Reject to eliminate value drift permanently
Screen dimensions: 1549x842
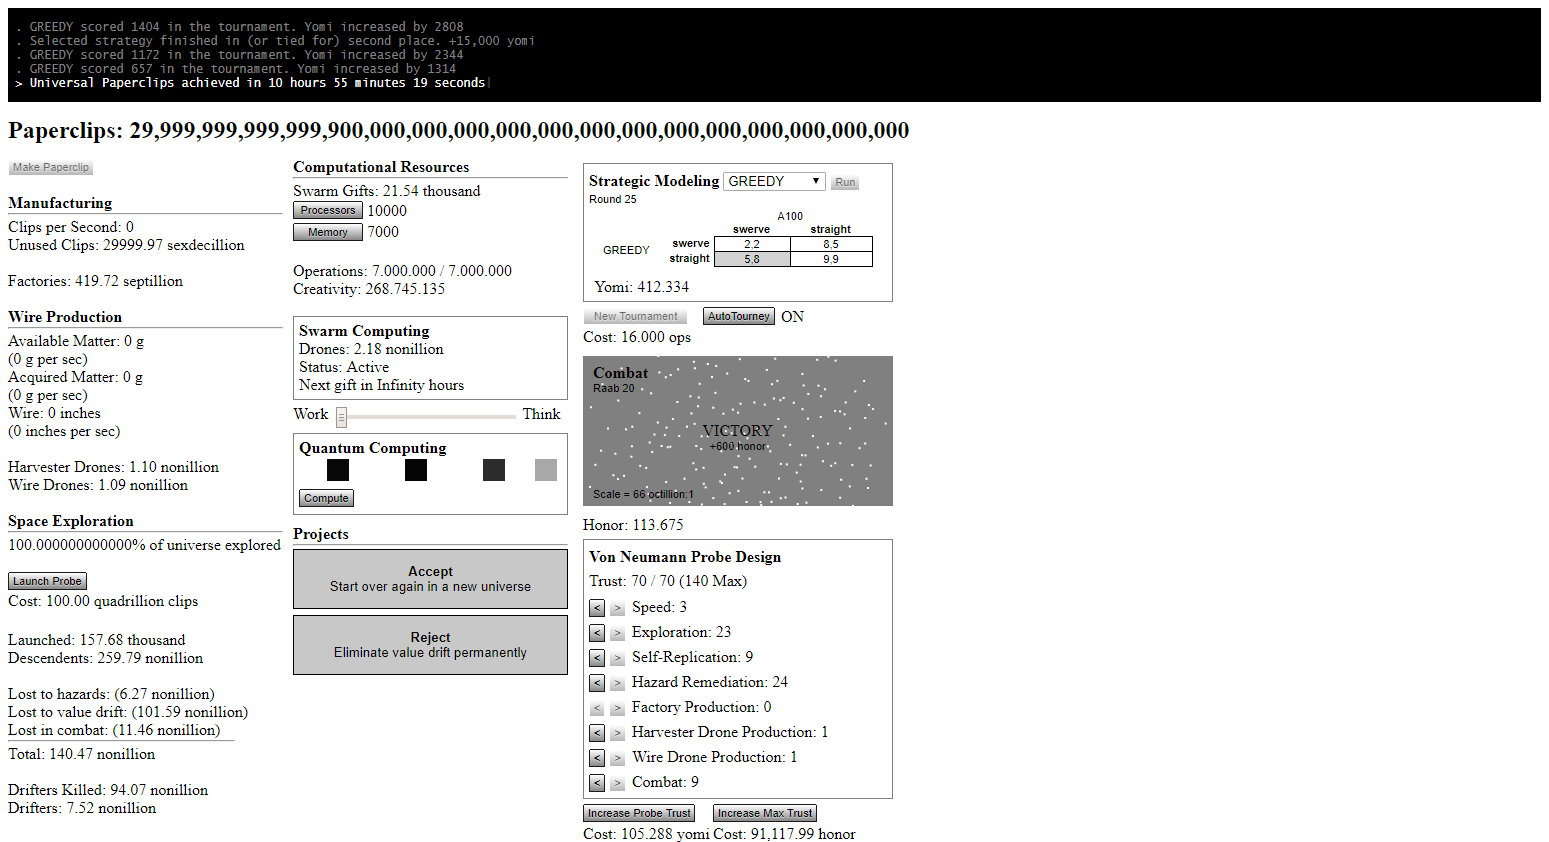(430, 645)
